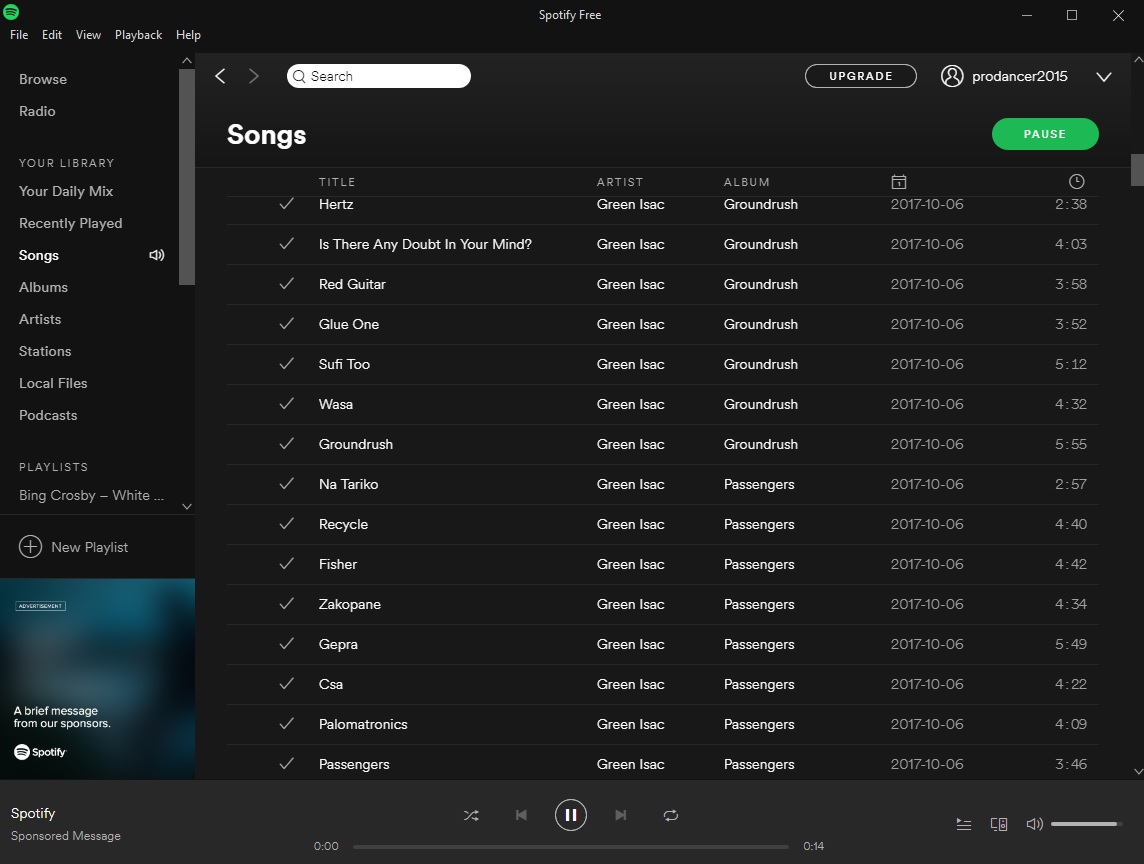The width and height of the screenshot is (1144, 864).
Task: Open the devices available menu
Action: (998, 824)
